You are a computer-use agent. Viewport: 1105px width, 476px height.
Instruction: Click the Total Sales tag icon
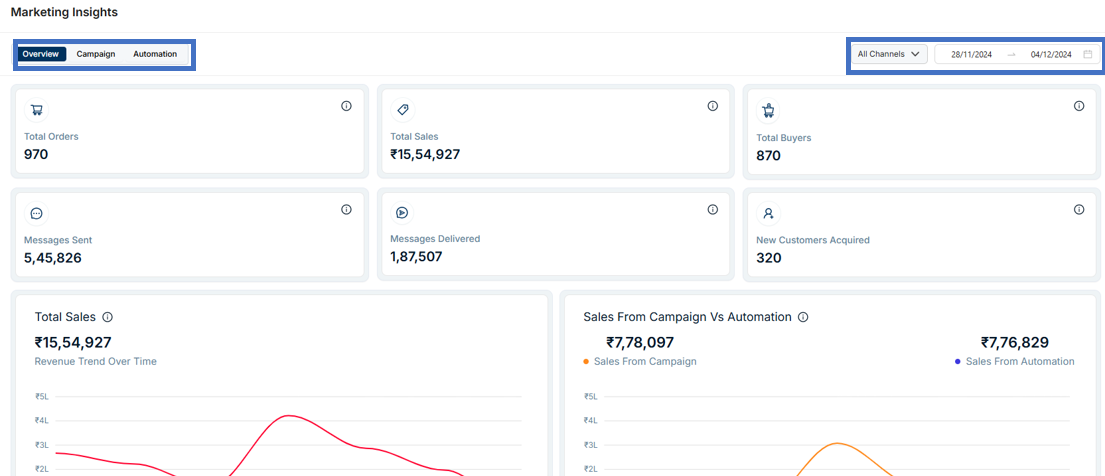(403, 110)
